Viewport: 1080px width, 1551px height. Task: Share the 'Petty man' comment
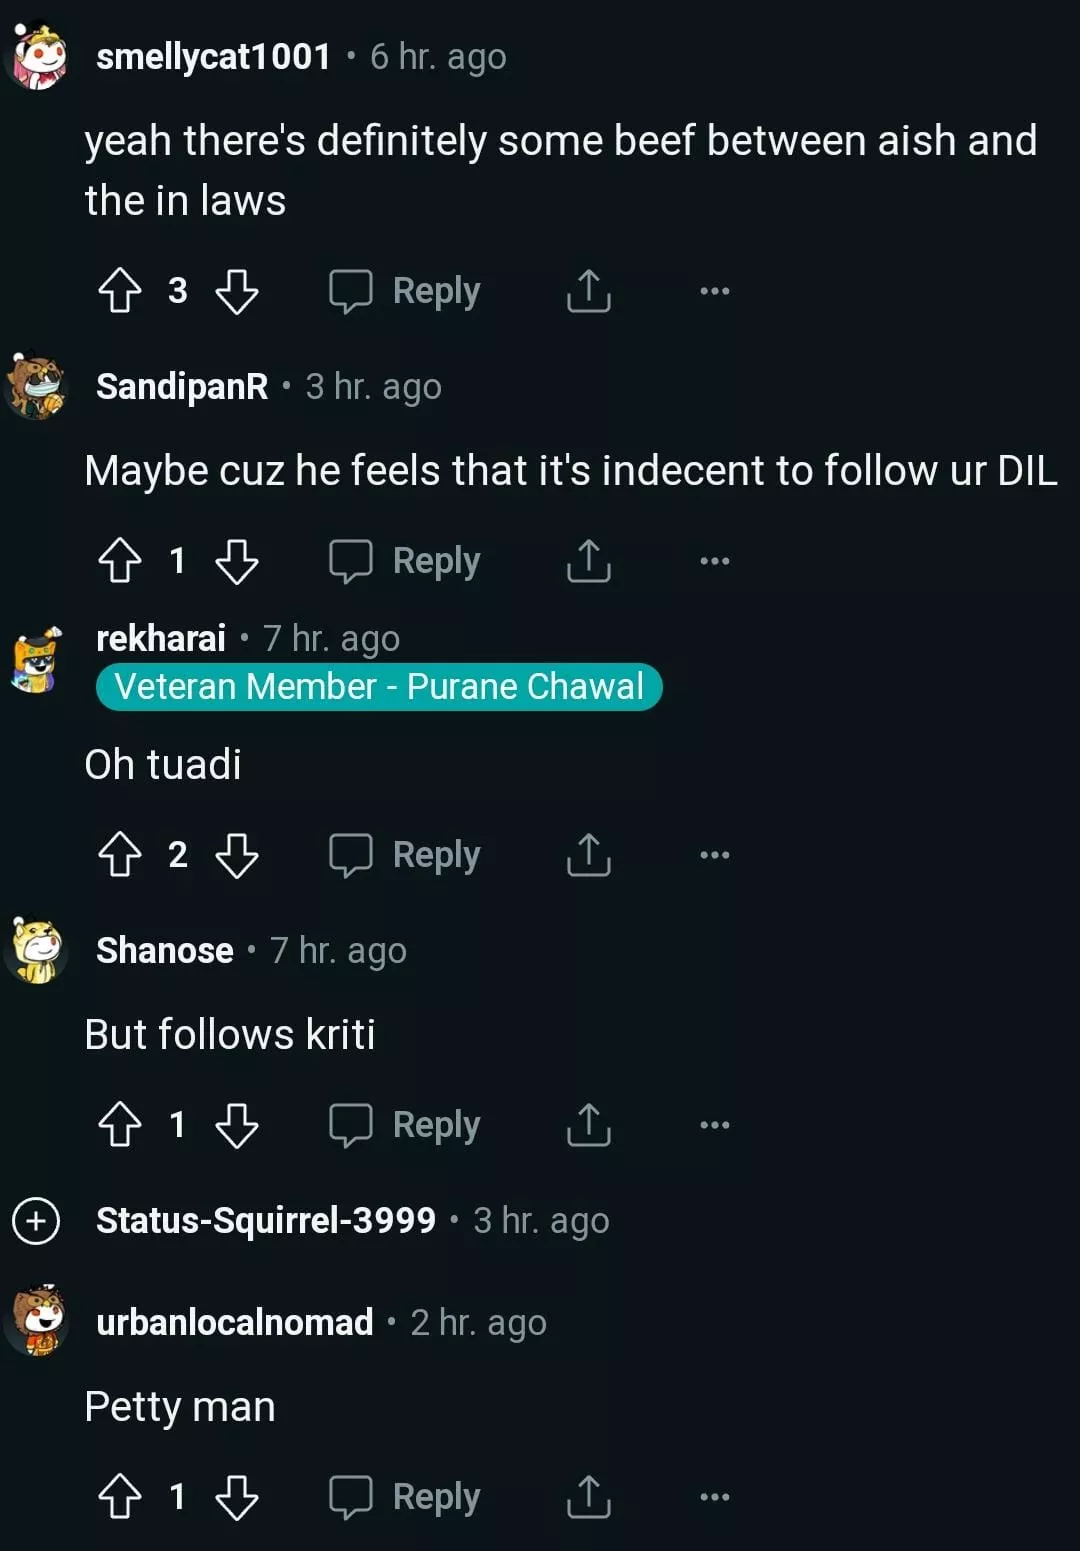(x=588, y=1497)
